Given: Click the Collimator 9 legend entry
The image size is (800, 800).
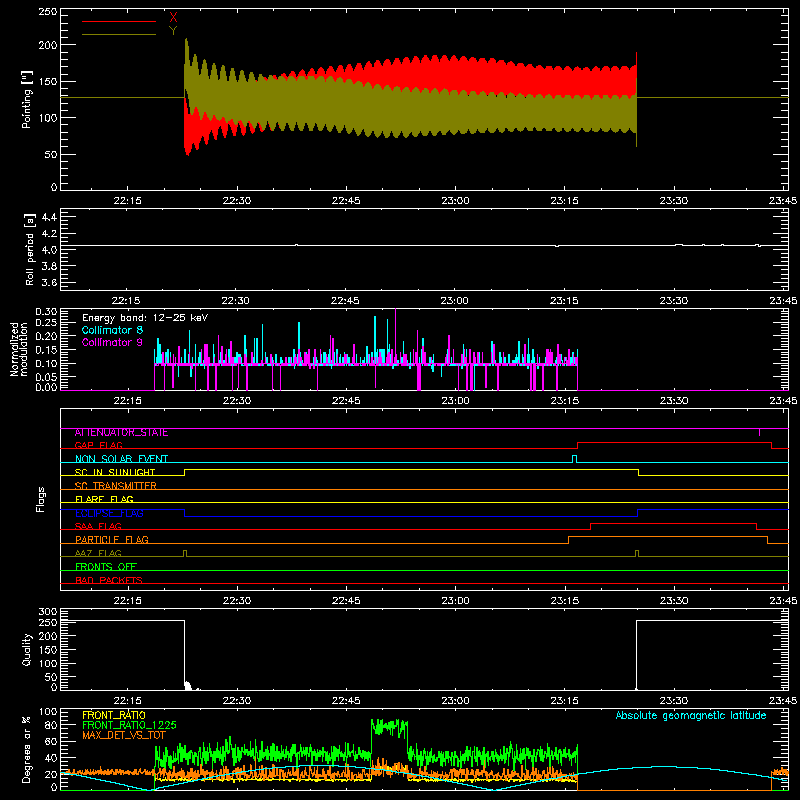Looking at the screenshot, I should [112, 342].
